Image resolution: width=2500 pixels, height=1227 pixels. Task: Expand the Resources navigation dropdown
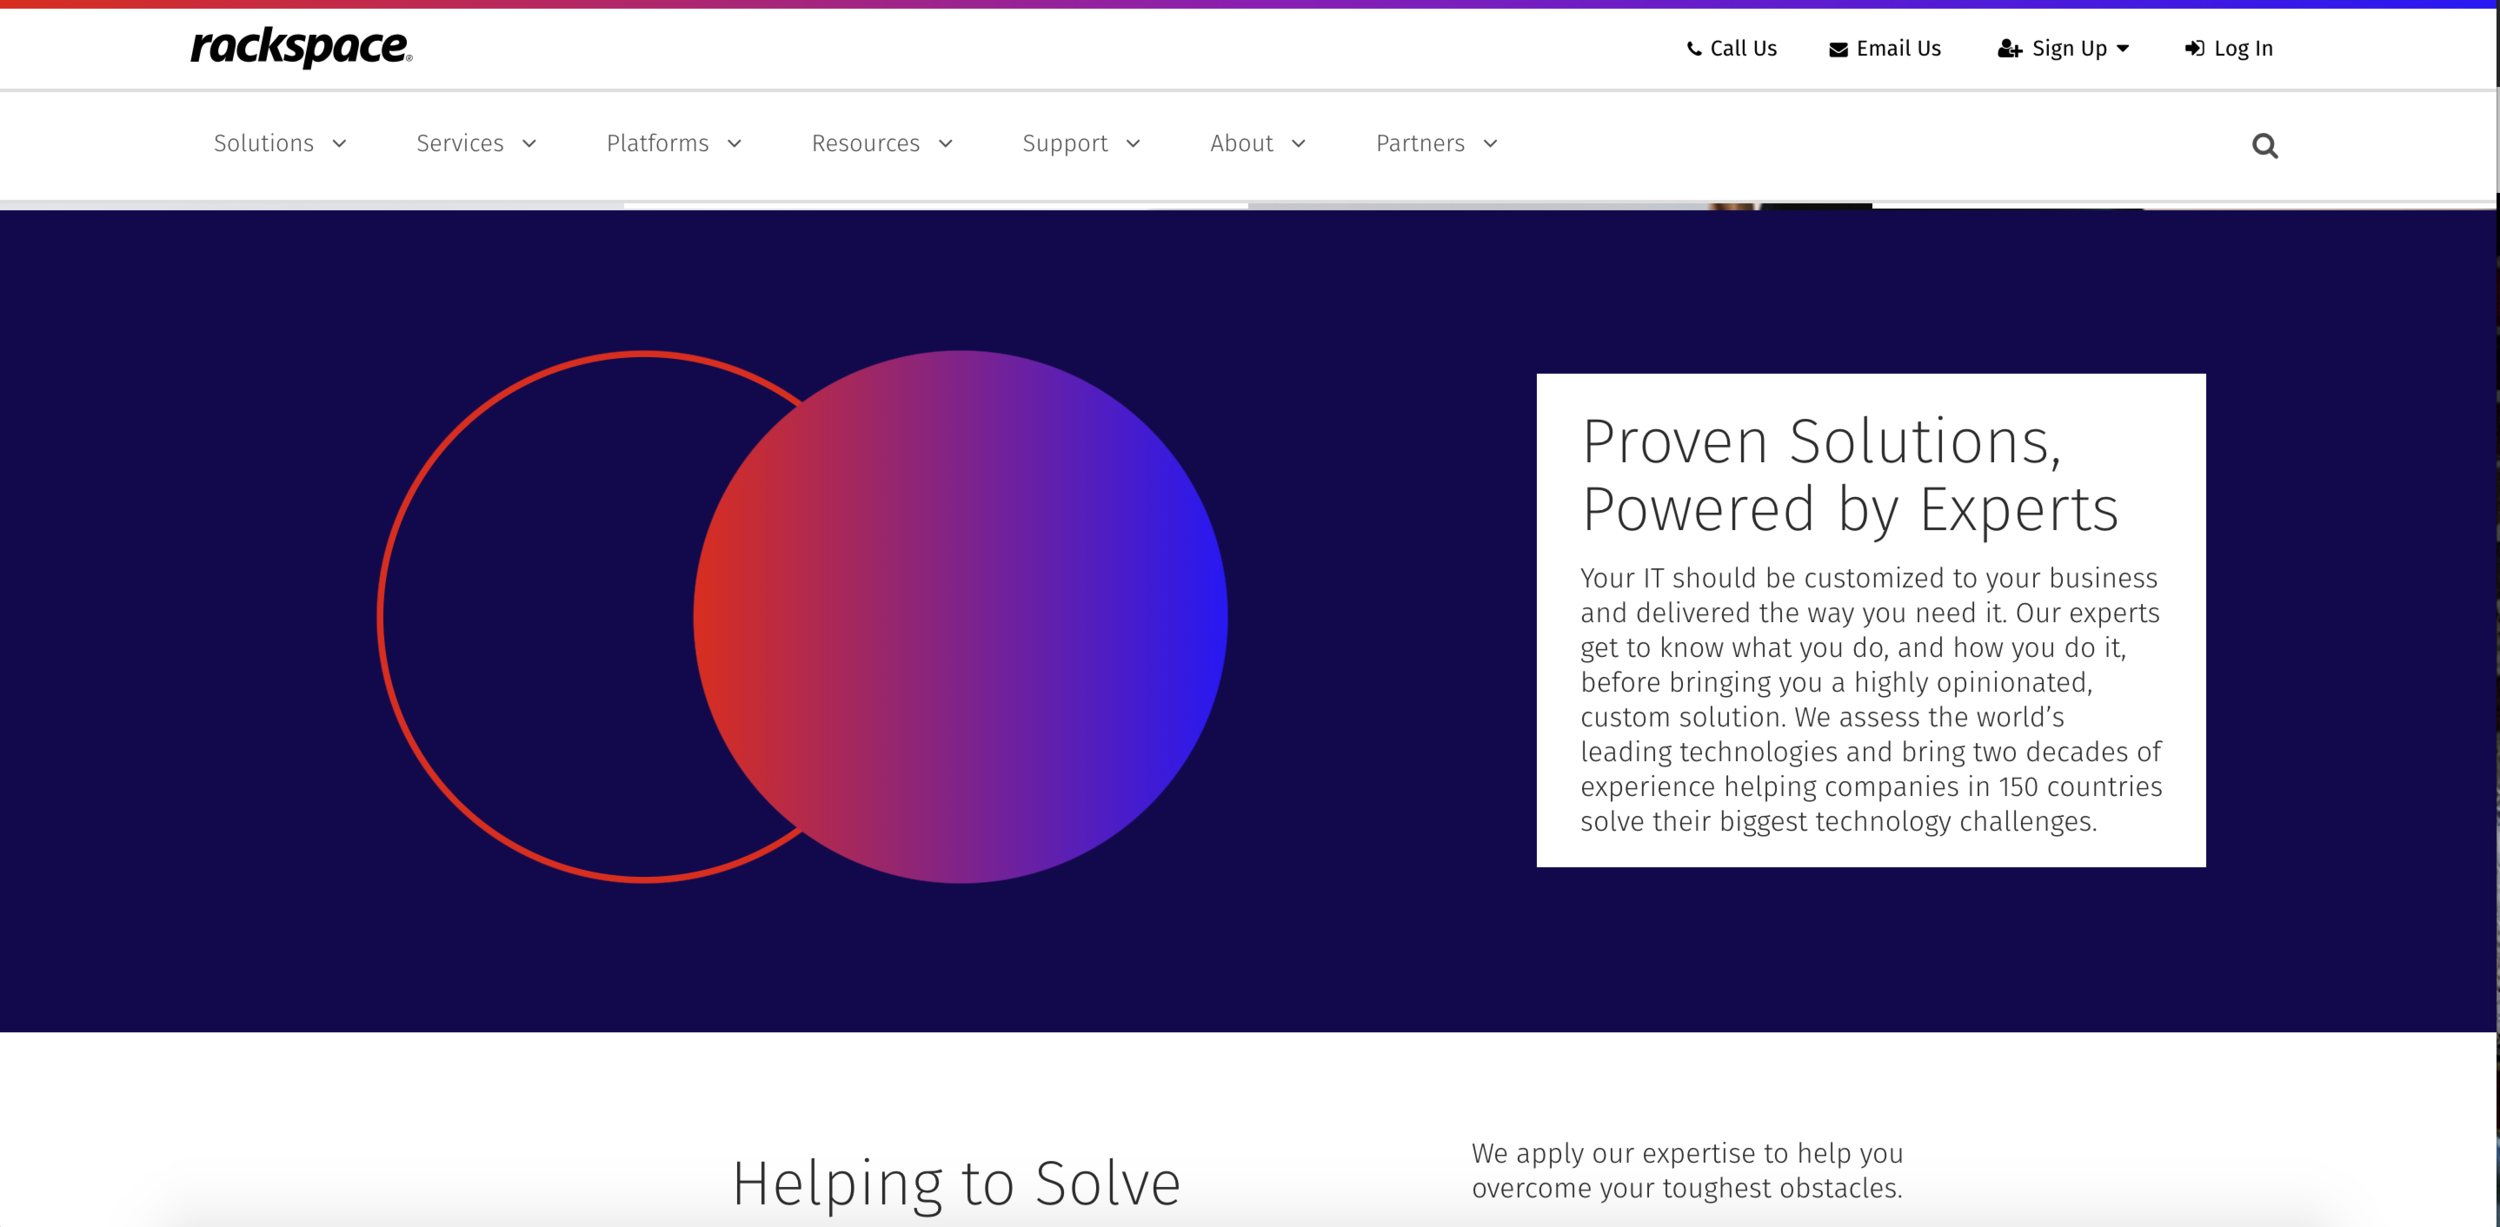click(x=945, y=143)
